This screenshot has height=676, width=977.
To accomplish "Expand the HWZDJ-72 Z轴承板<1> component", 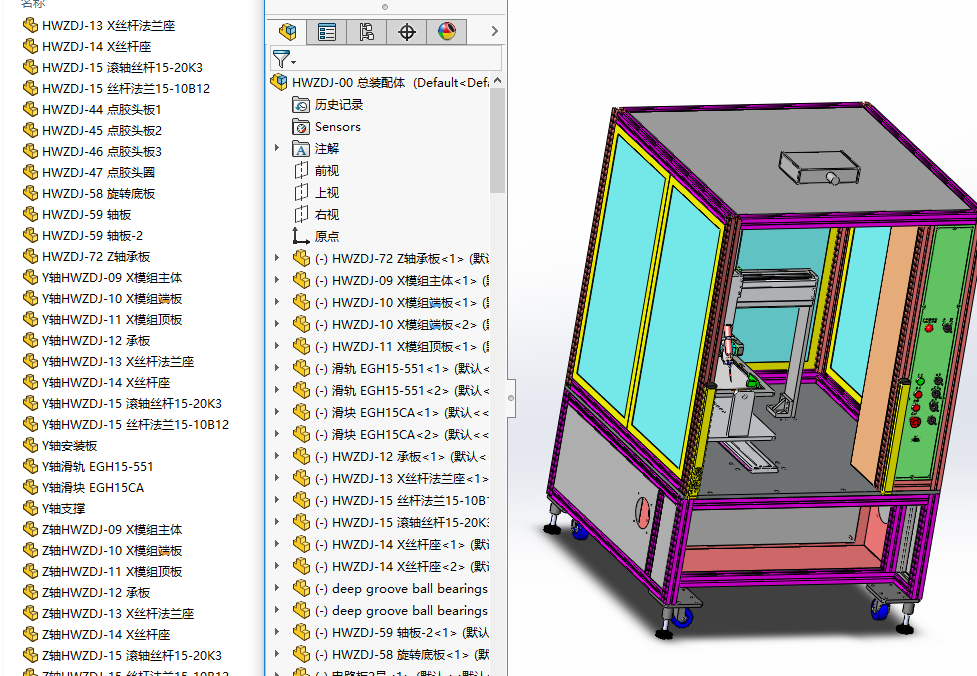I will pyautogui.click(x=278, y=259).
